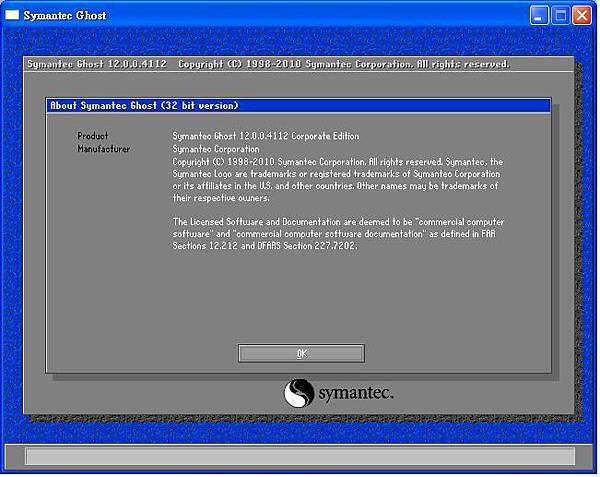Click the empty status bar field at bottom

click(300, 456)
